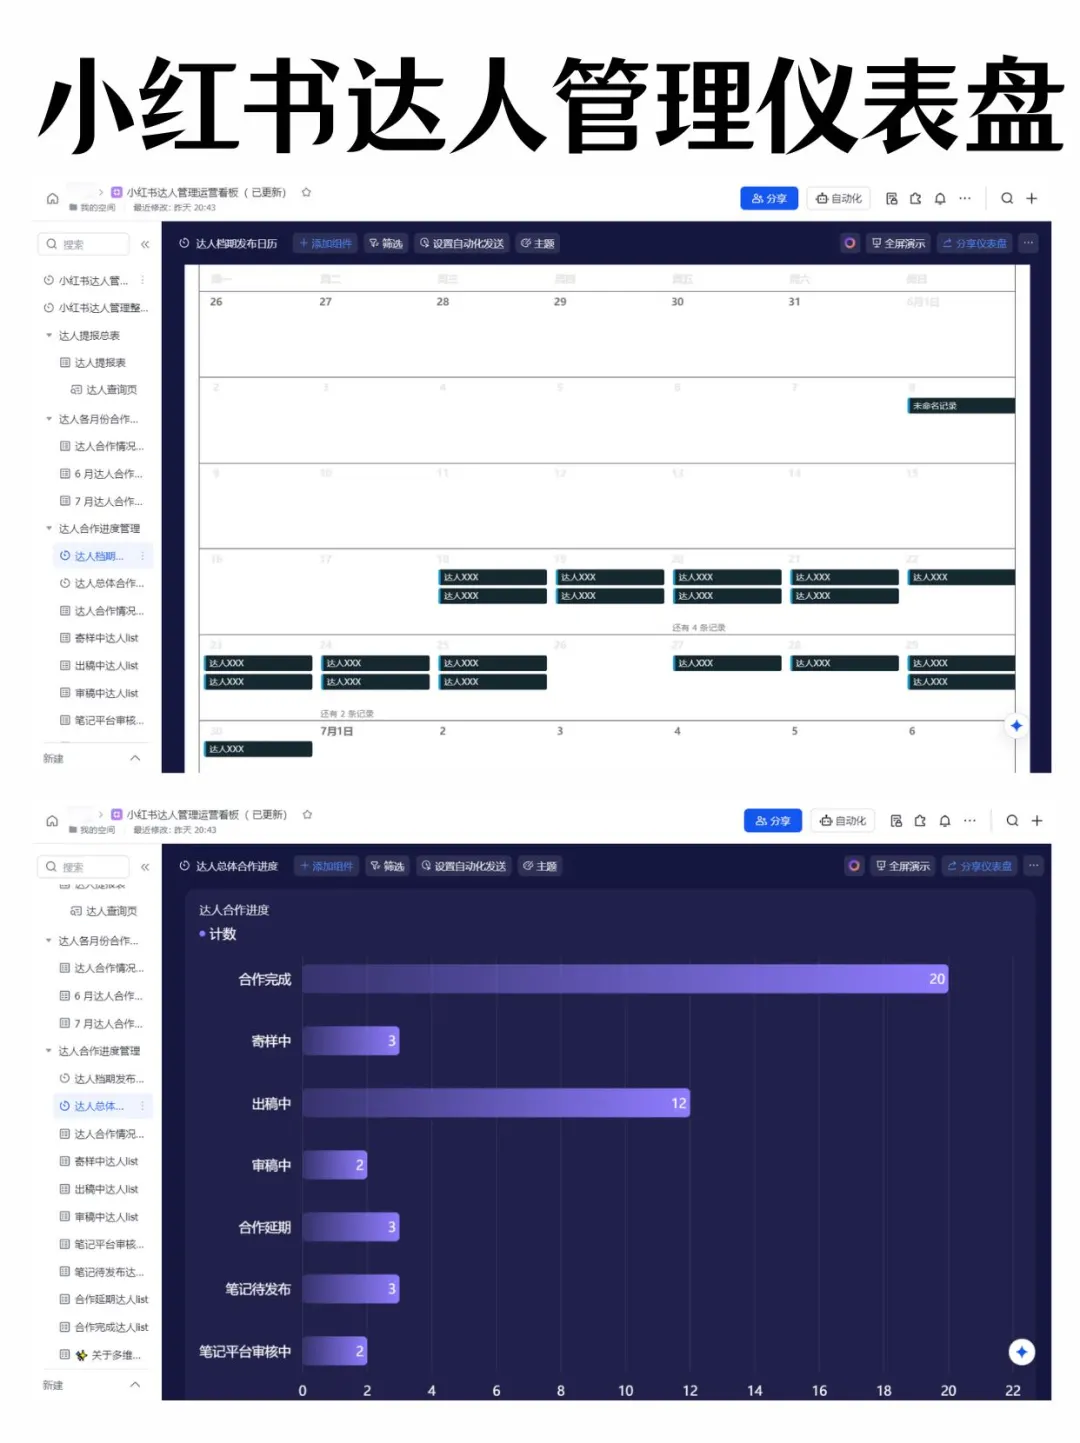The image size is (1080, 1443).
Task: Click the floating sparkle assistant button on chart
Action: tap(1021, 1352)
